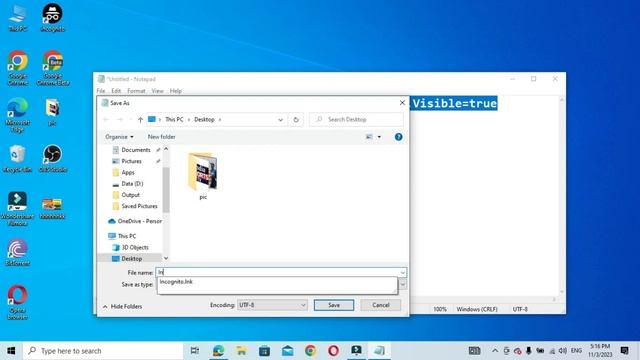Select Documents in navigation pane

(x=136, y=150)
